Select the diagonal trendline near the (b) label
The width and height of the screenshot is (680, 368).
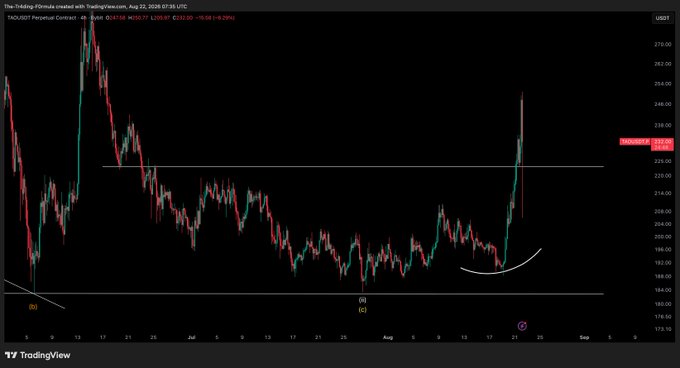click(x=48, y=300)
